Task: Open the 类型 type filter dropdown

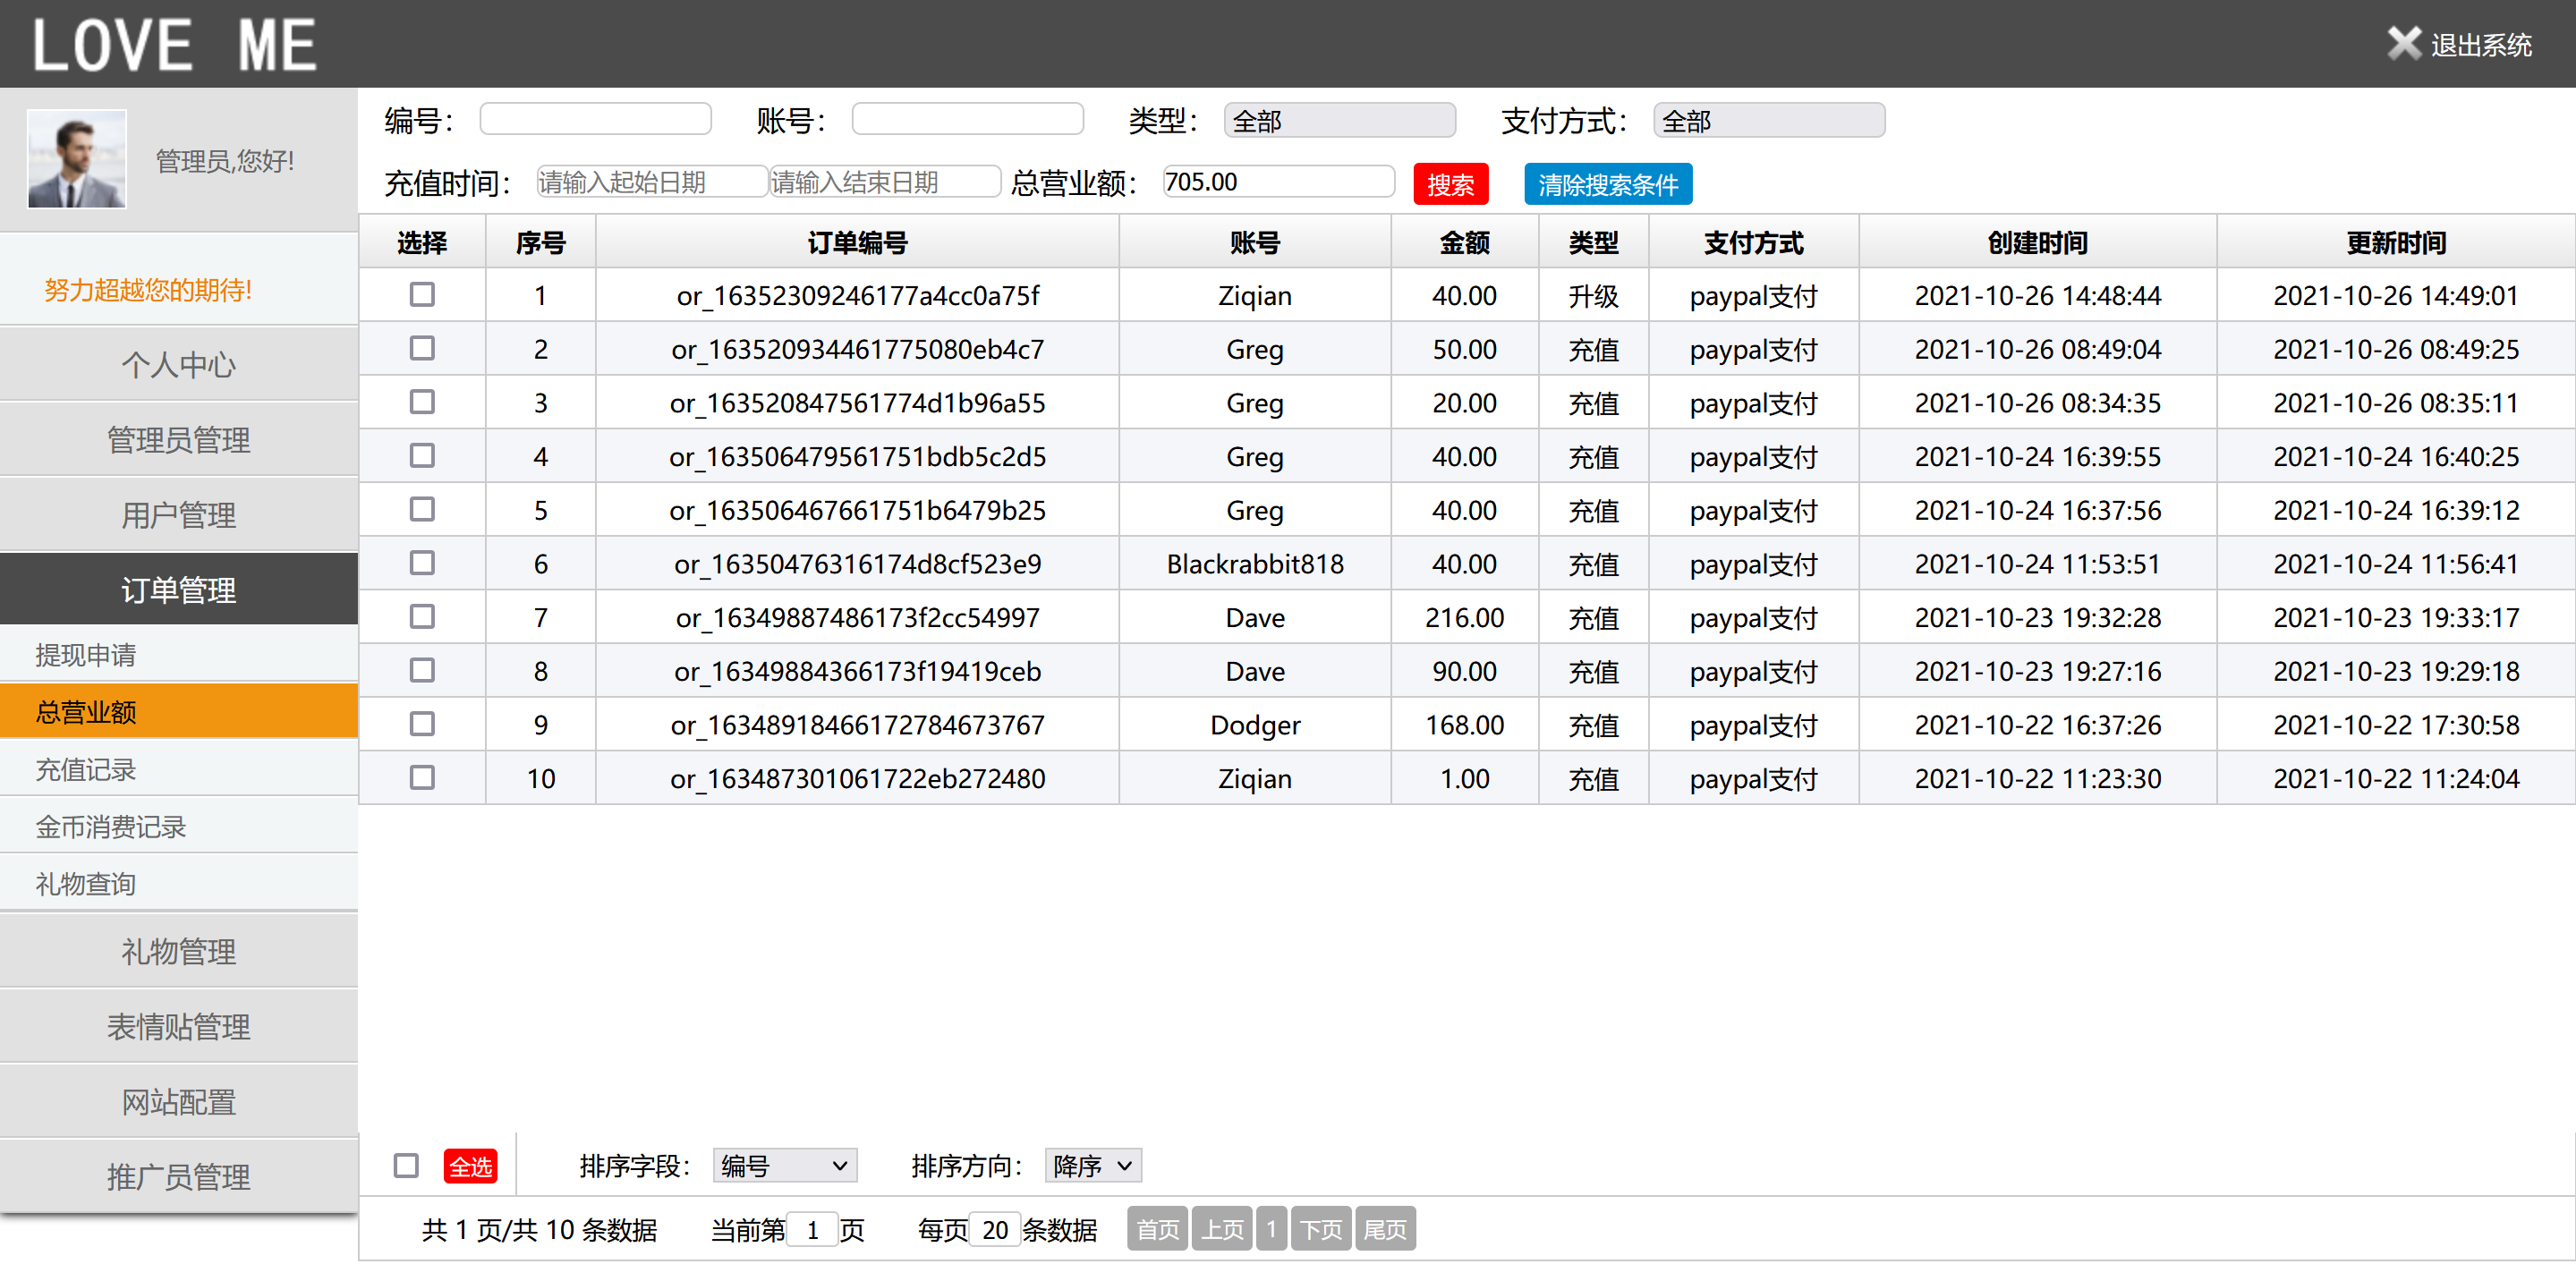Action: (1339, 121)
